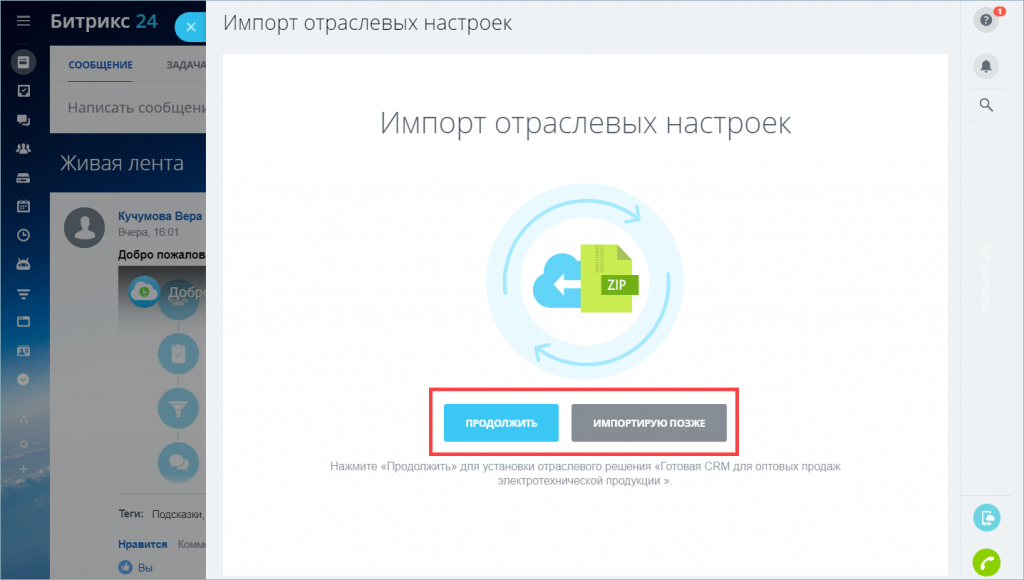Open the calendar icon in left sidebar
Screen dimensions: 1024x580
(24, 207)
